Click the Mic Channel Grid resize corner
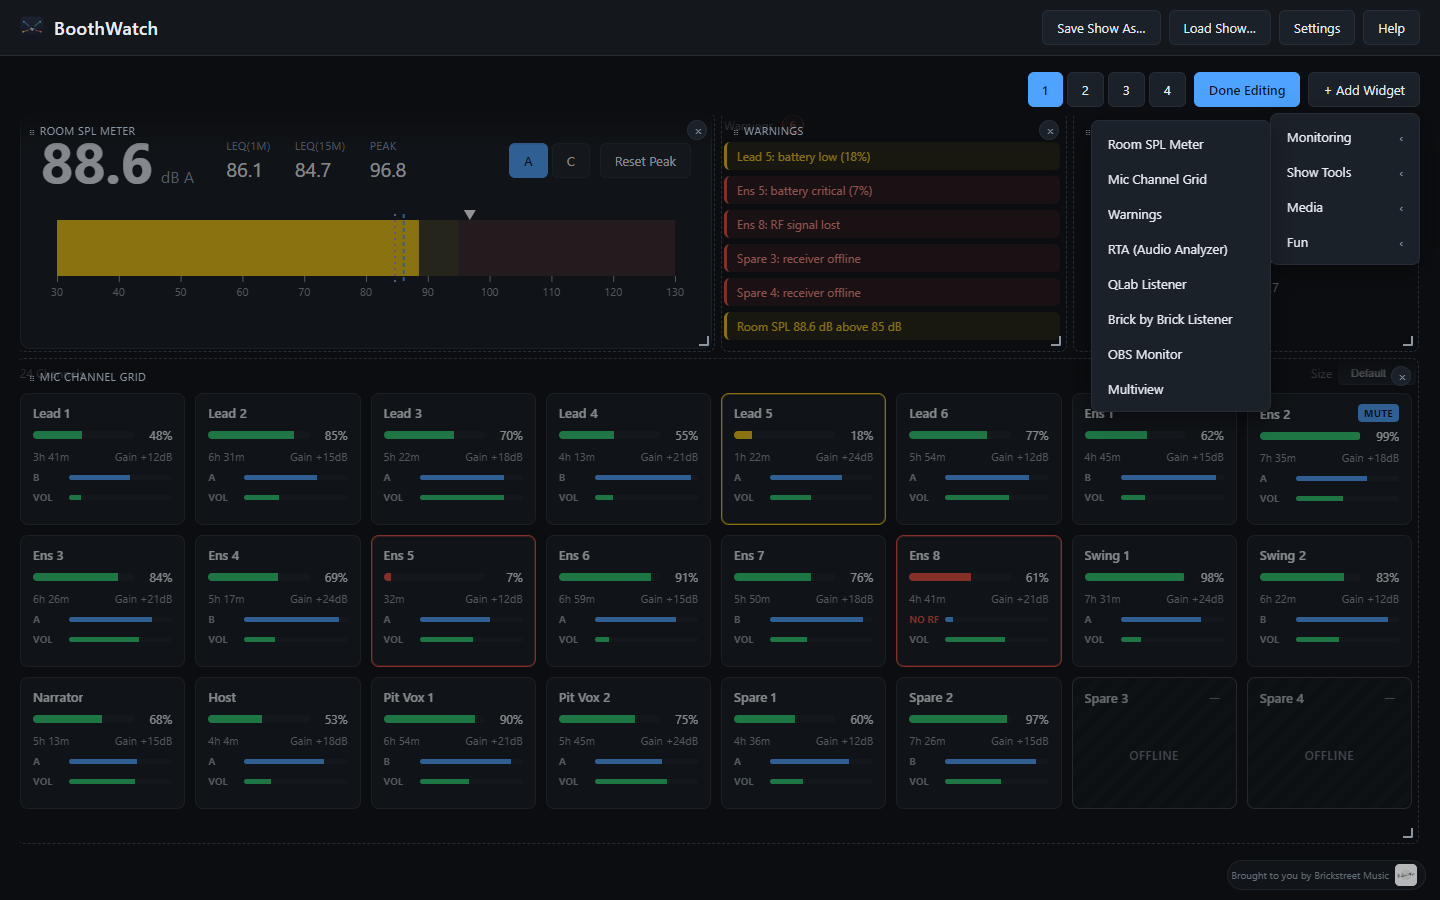 pos(1407,832)
